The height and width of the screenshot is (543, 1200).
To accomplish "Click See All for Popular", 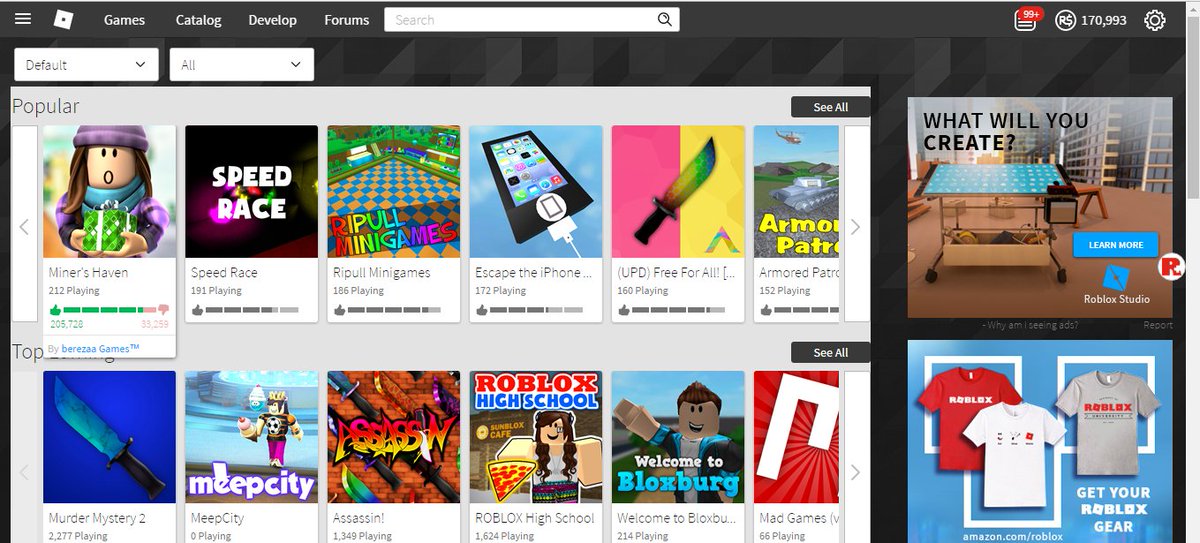I will click(x=830, y=107).
